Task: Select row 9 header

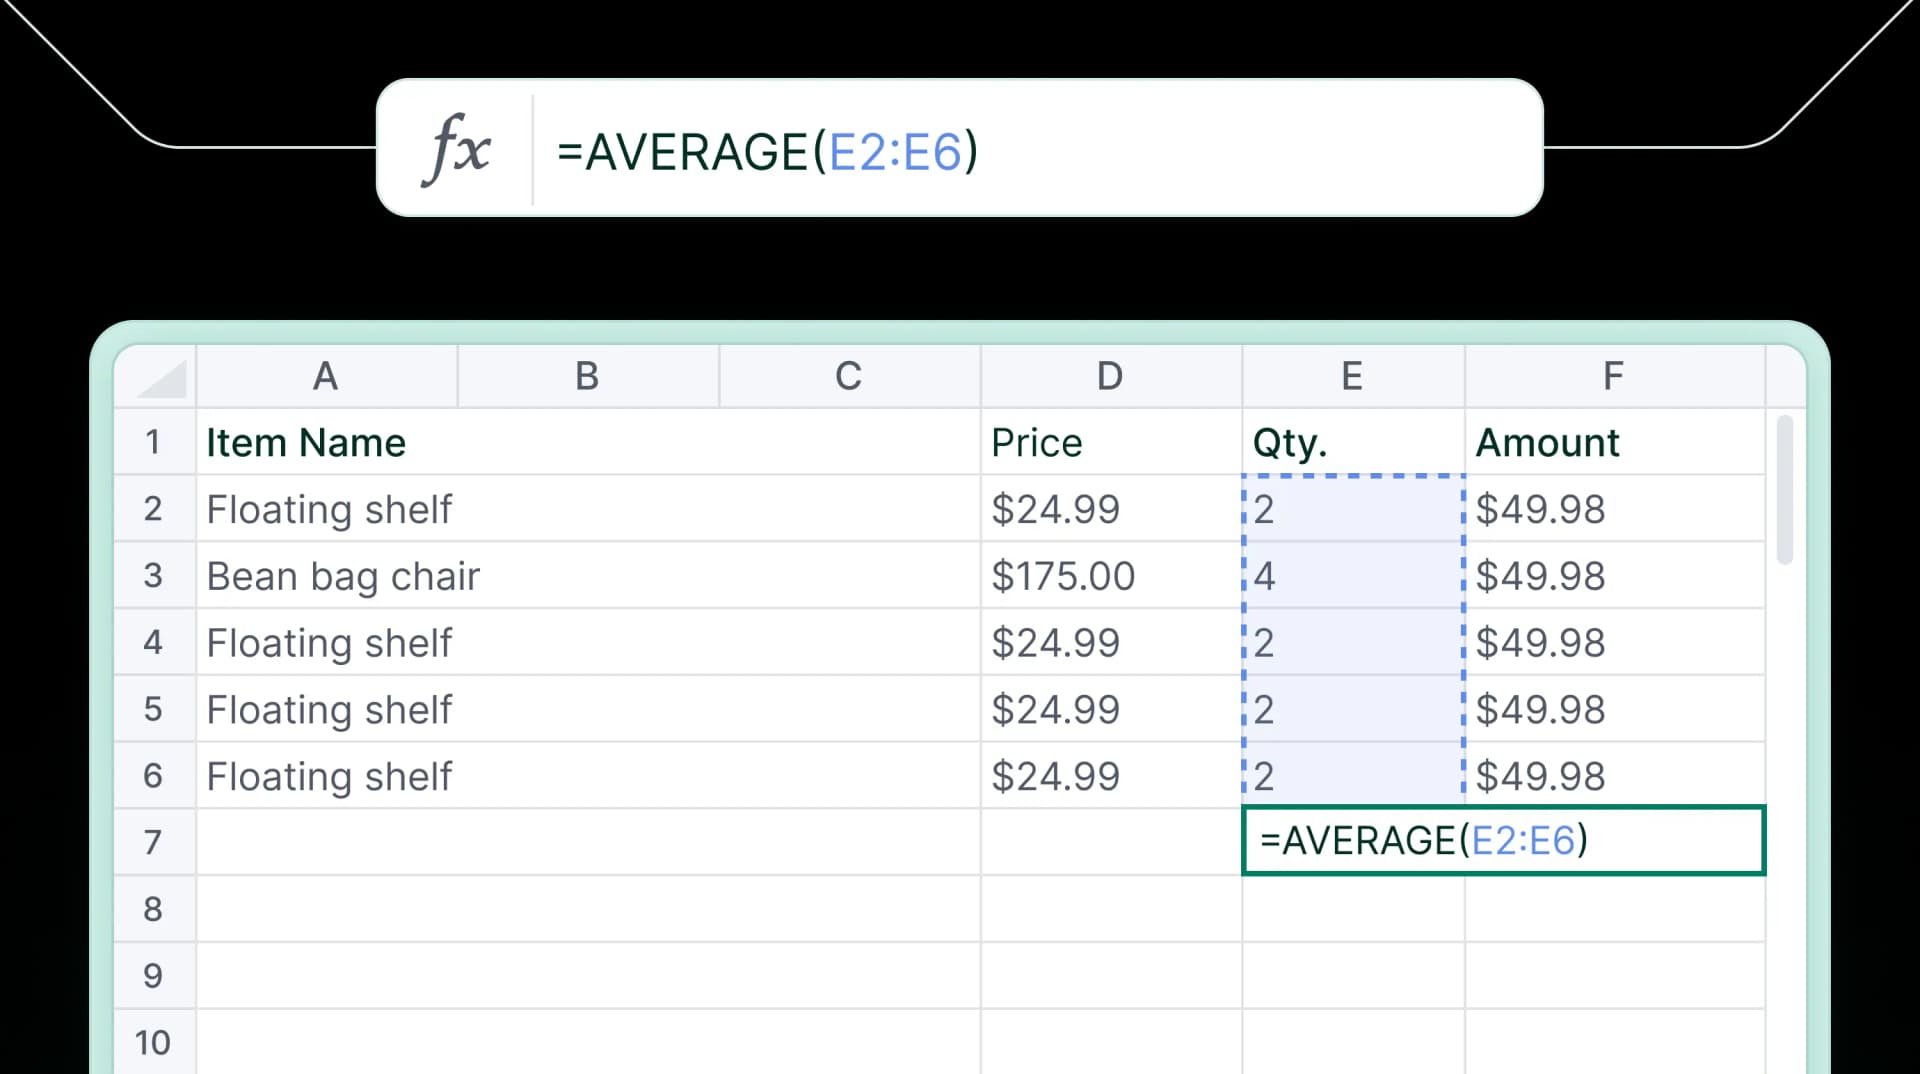Action: click(x=154, y=975)
